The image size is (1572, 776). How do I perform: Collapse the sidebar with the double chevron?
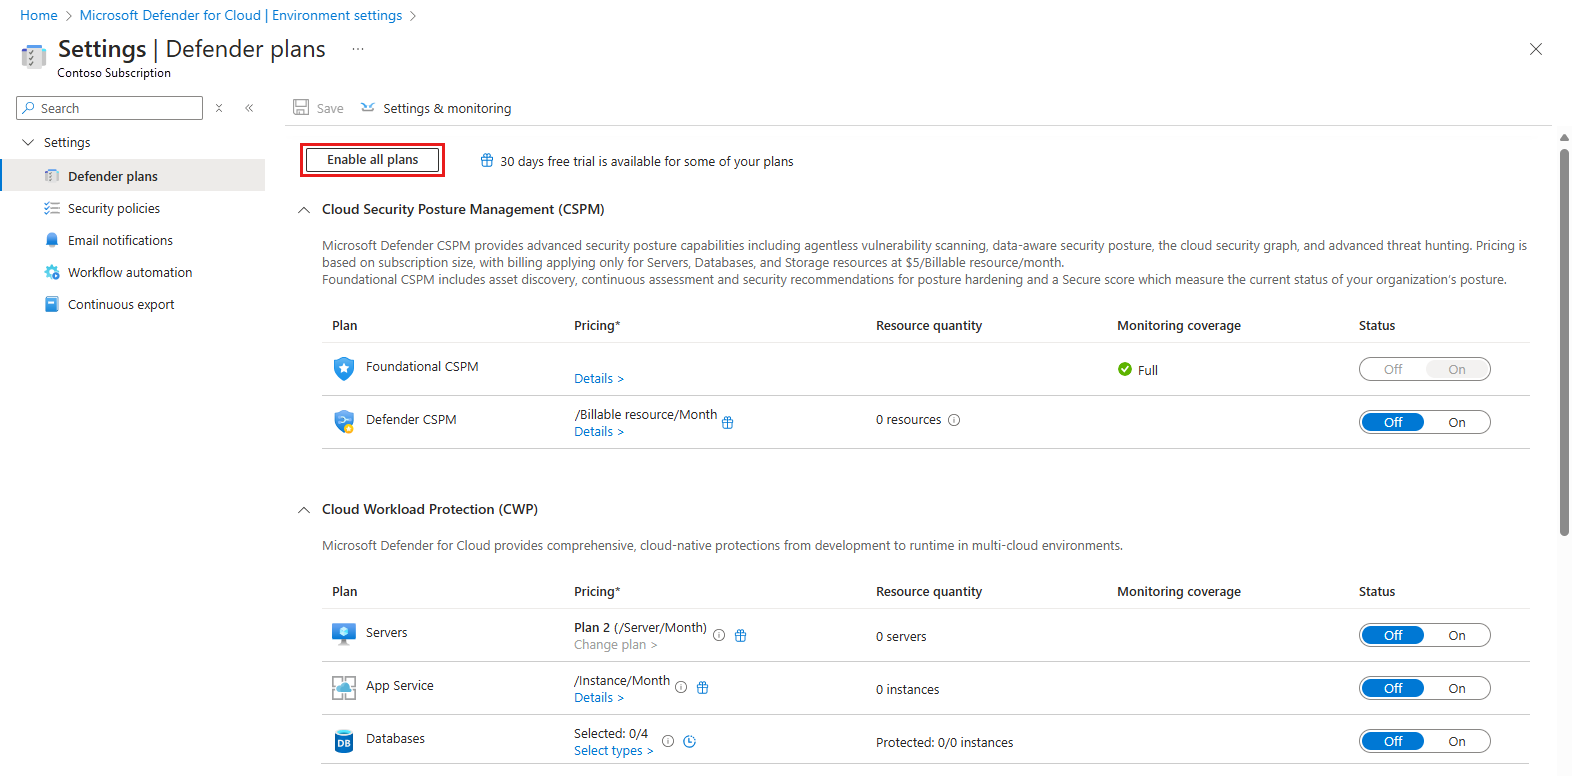pyautogui.click(x=249, y=108)
